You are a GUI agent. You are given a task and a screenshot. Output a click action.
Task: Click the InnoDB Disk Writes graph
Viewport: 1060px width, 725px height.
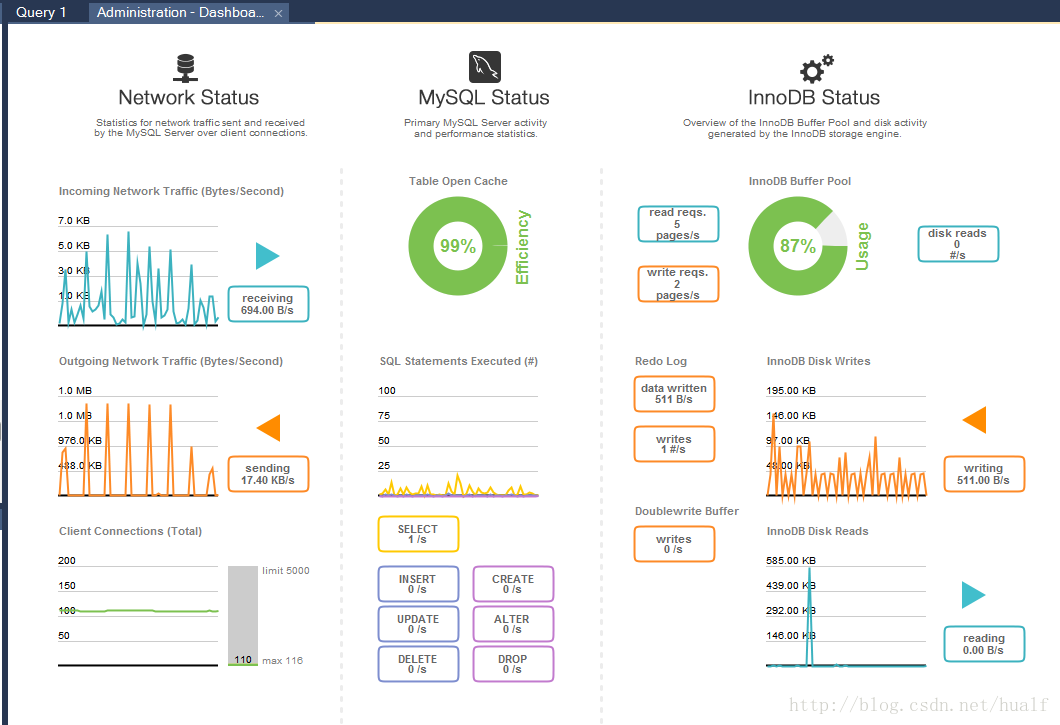tap(846, 443)
